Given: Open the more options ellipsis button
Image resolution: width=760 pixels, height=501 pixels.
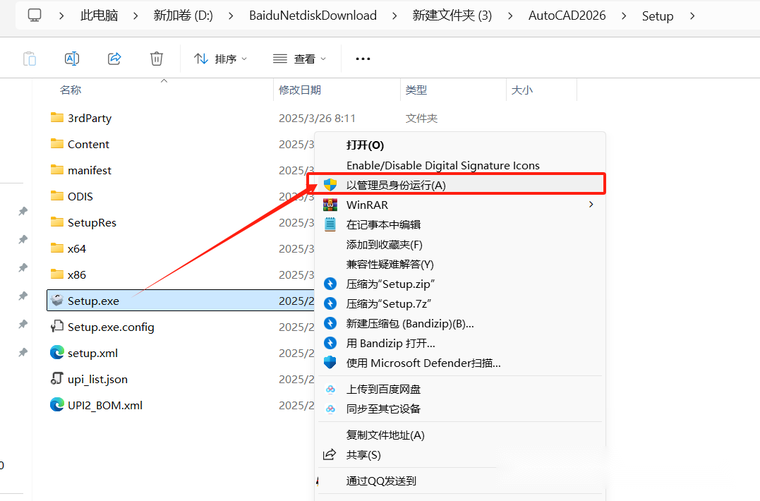Looking at the screenshot, I should (363, 59).
